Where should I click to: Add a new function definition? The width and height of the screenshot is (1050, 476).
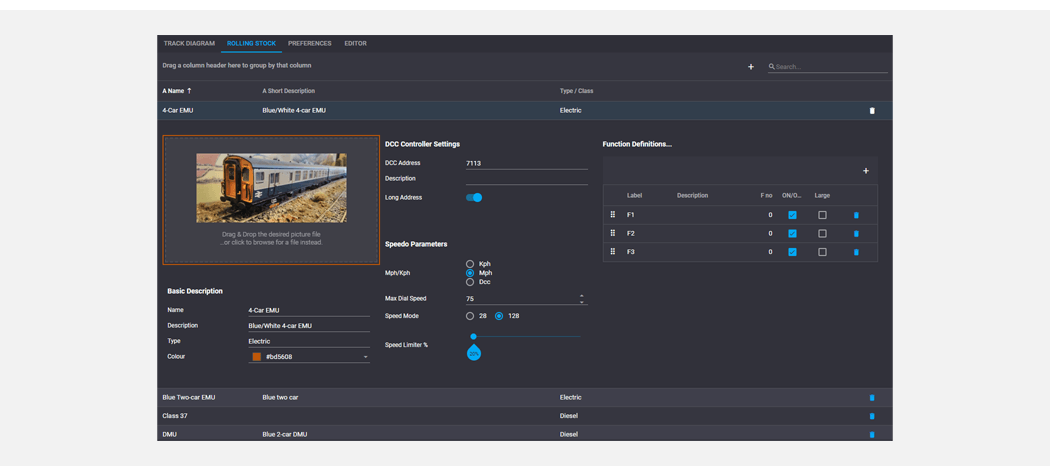point(866,171)
